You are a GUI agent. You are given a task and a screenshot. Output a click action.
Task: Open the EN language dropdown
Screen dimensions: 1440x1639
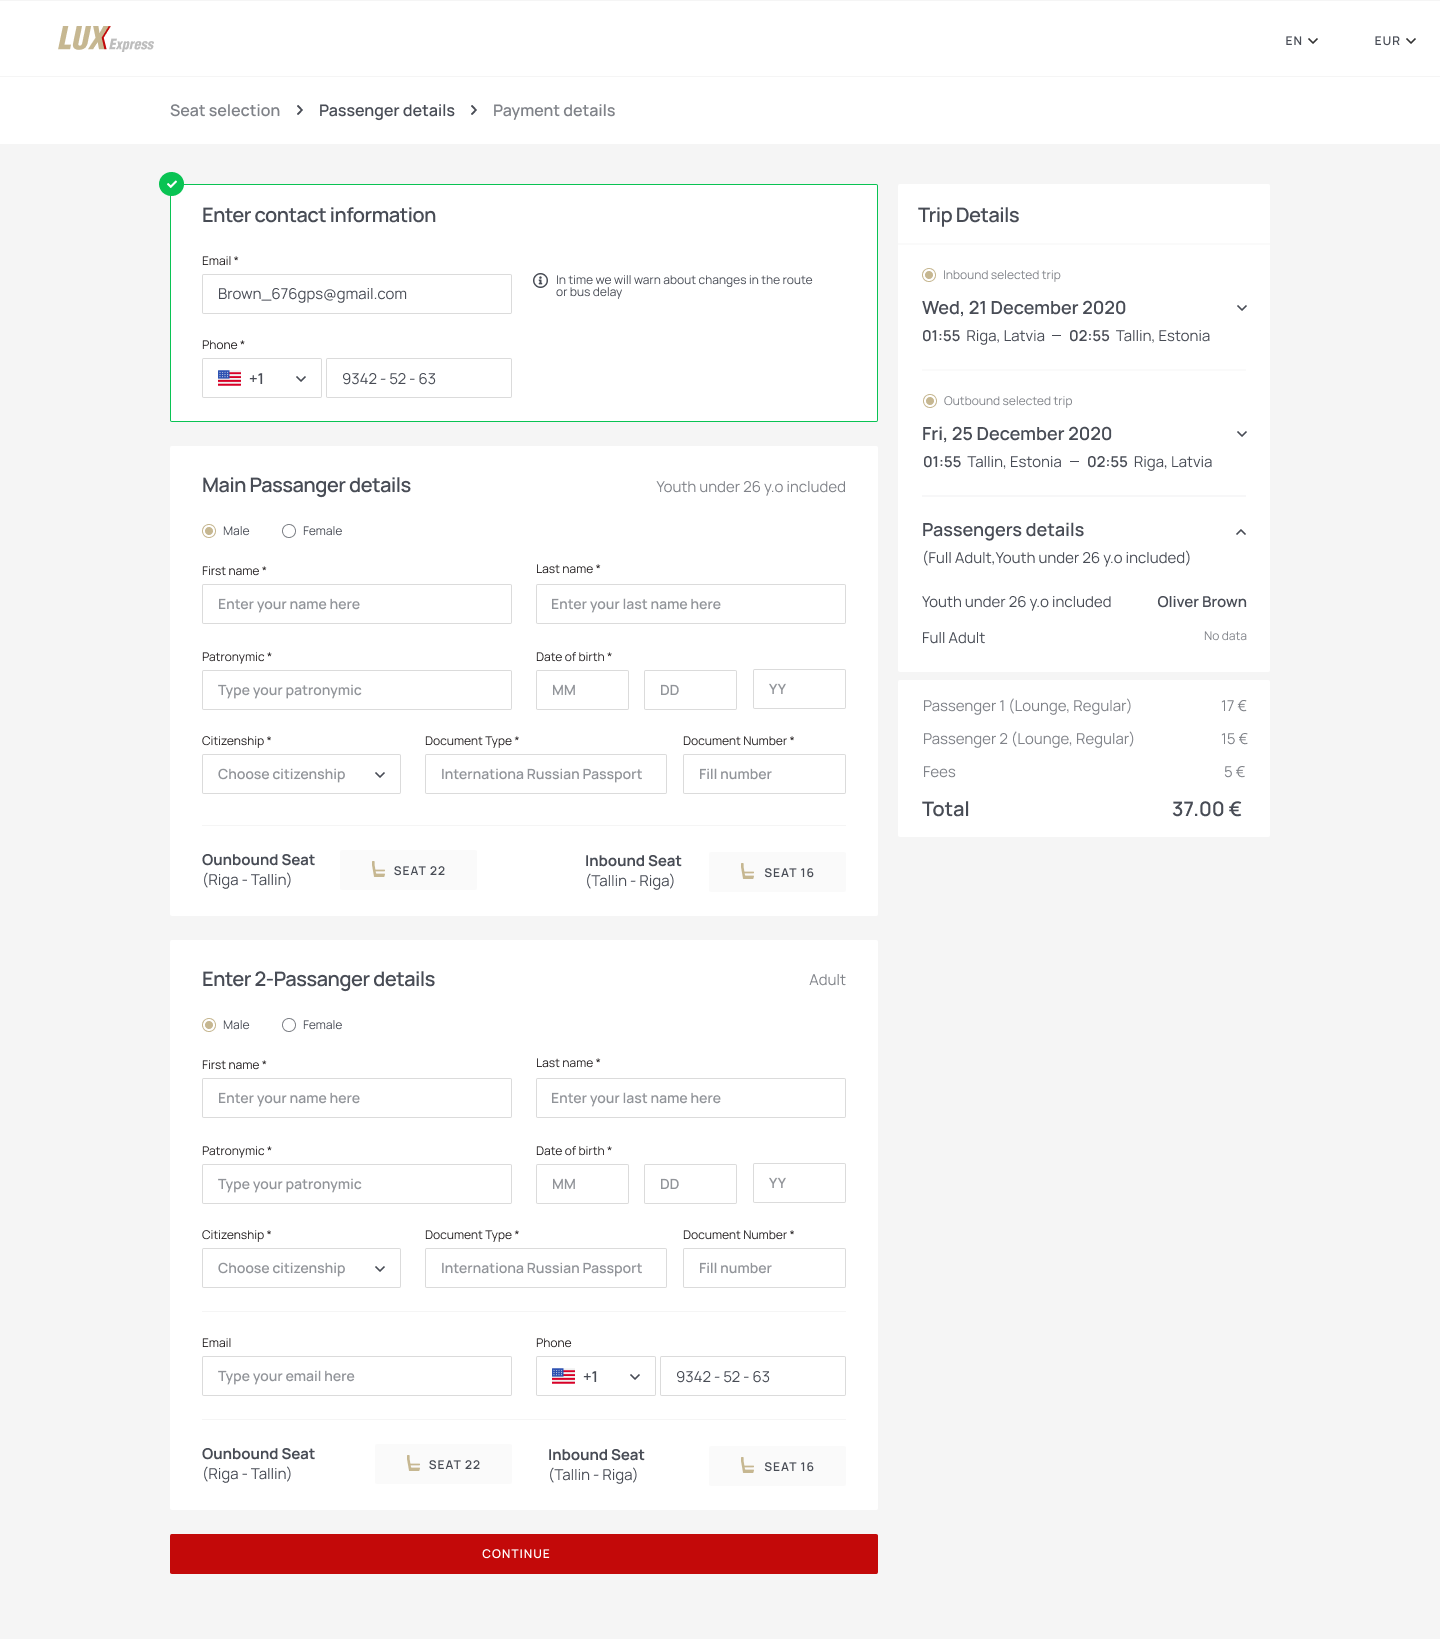[x=1302, y=41]
